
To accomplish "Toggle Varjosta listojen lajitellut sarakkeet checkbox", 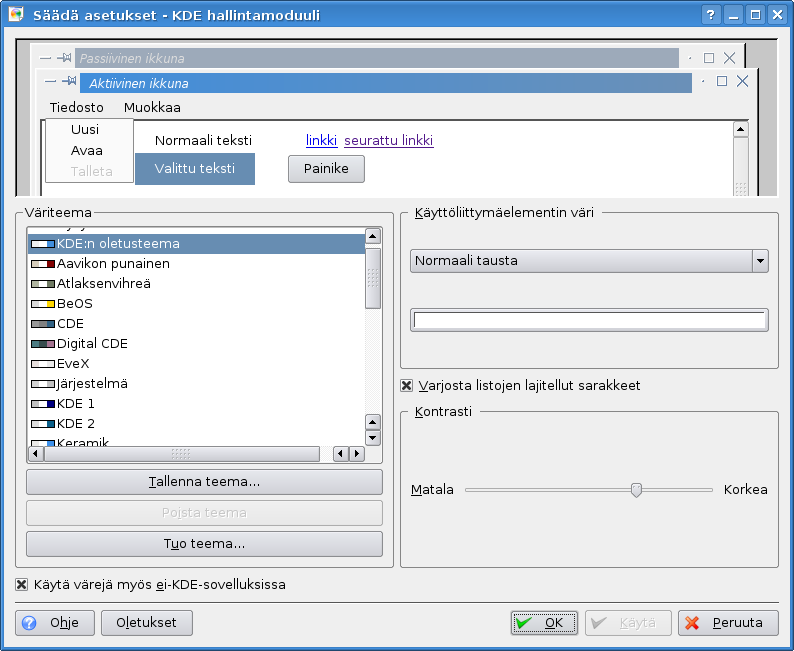I will (407, 386).
